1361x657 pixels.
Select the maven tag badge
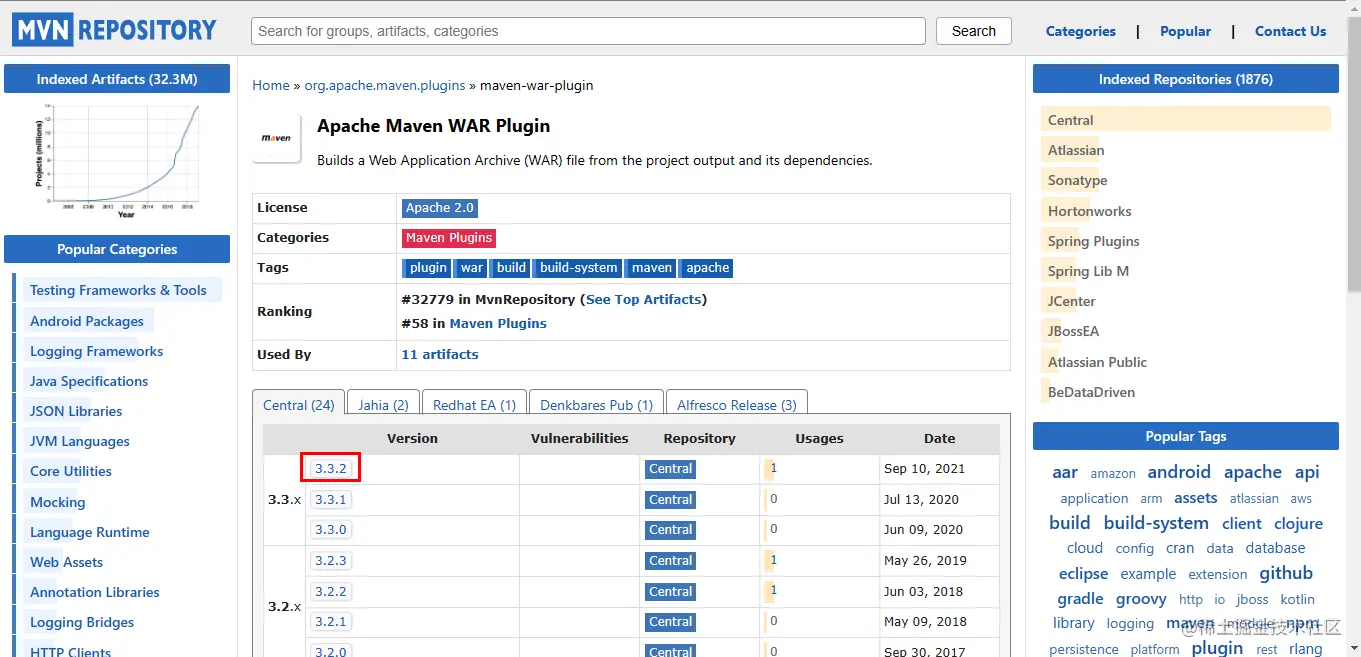(652, 268)
